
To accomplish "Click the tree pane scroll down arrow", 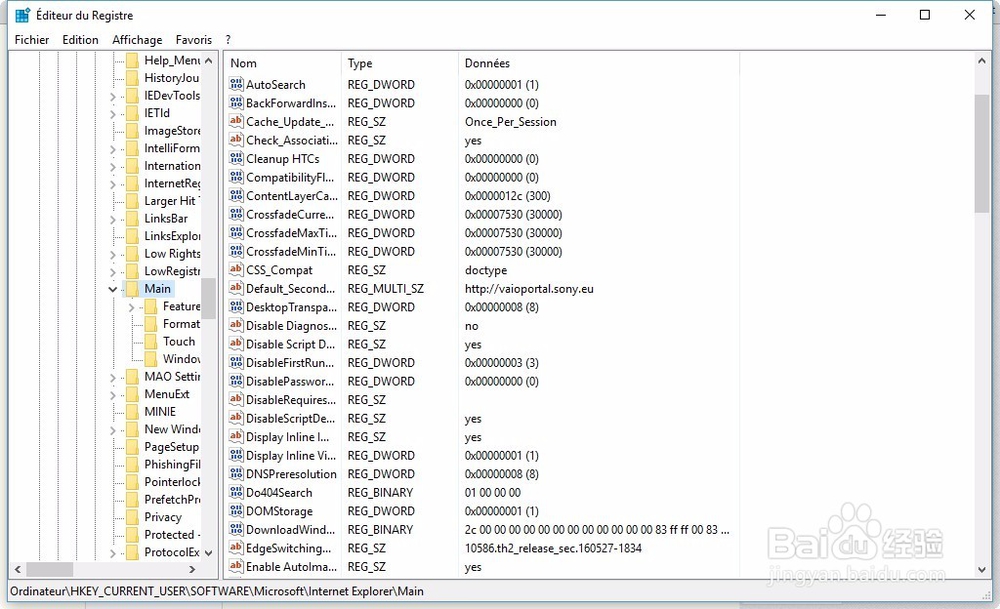I will point(209,553).
